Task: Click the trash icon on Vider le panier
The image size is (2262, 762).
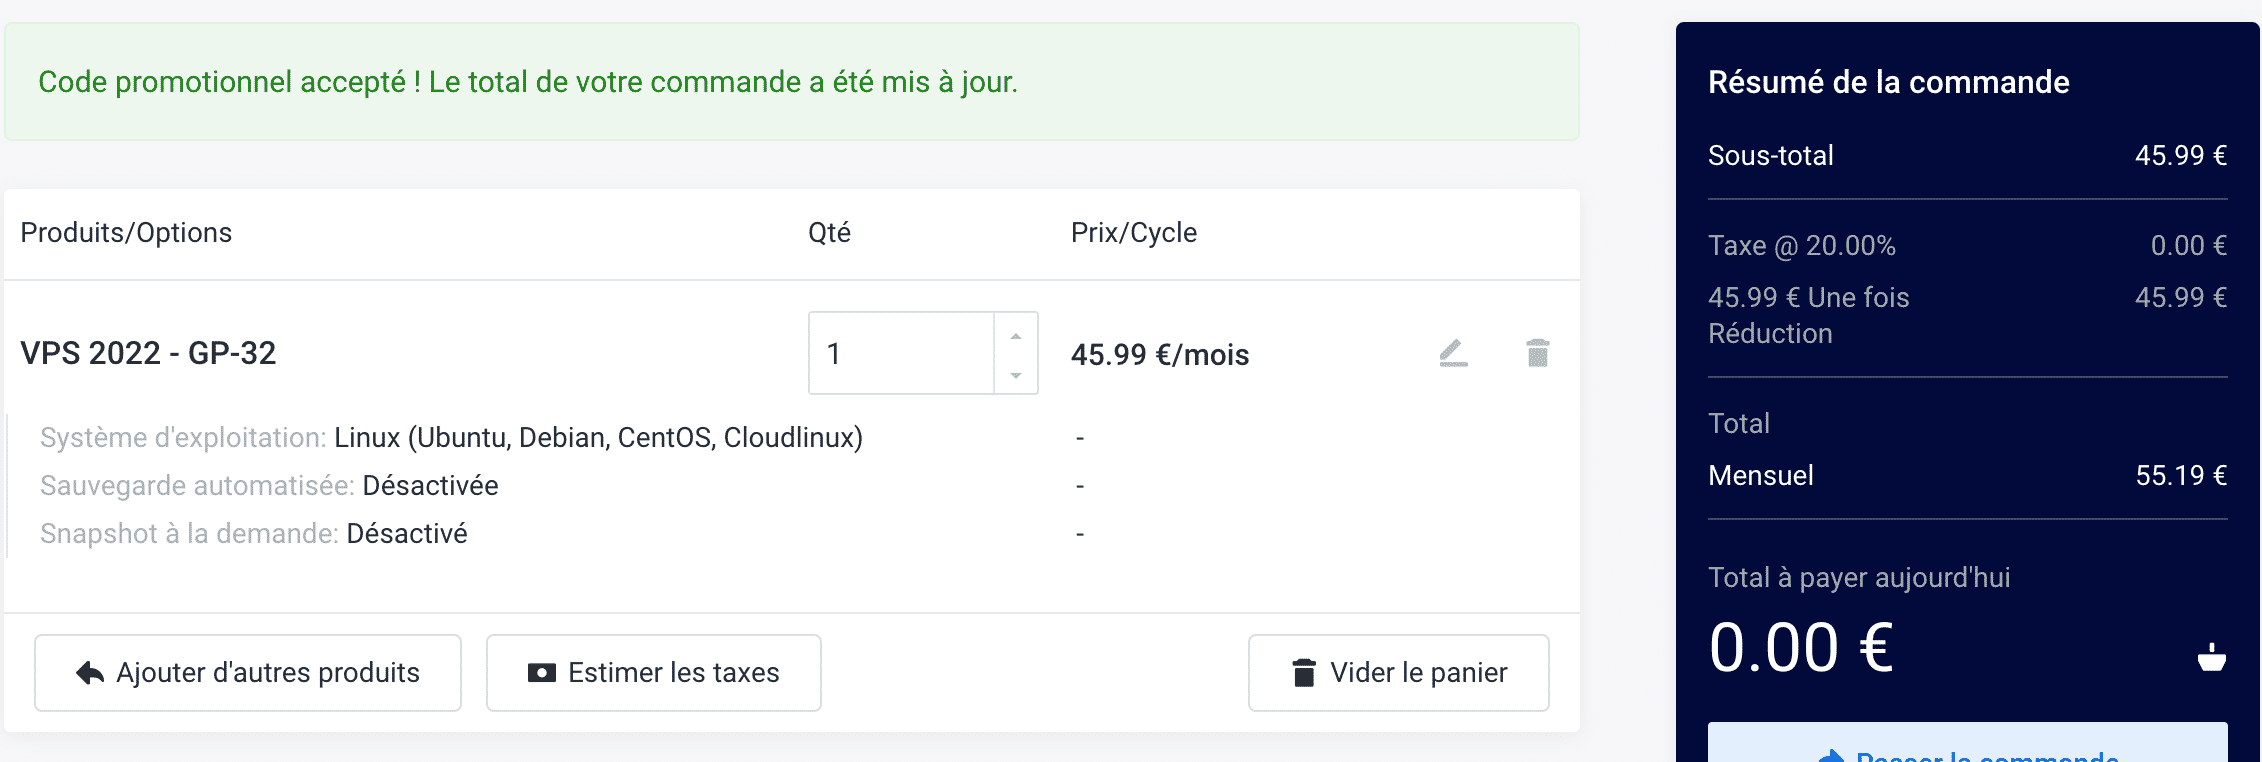Action: pyautogui.click(x=1304, y=673)
